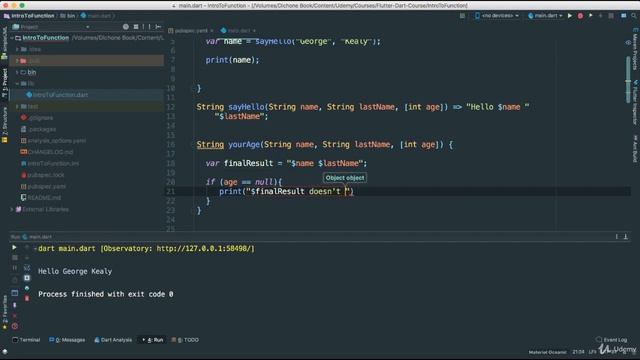Open introToFunction.dart in project tree
Screen dimensions: 640x360
tap(57, 95)
